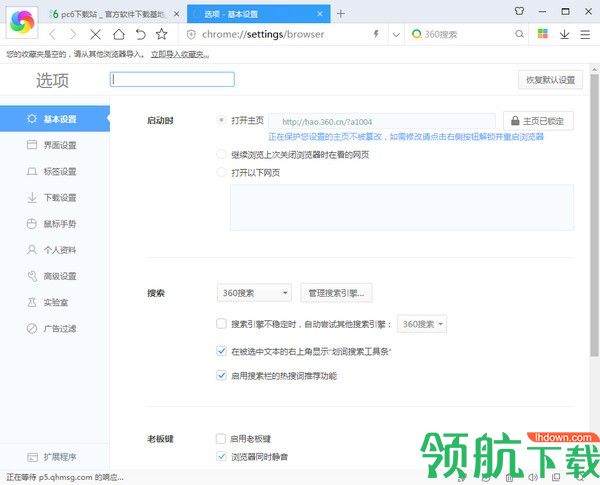Screen dimensions: 600x485
Task: Open the colorful app grid icon
Action: [x=543, y=34]
